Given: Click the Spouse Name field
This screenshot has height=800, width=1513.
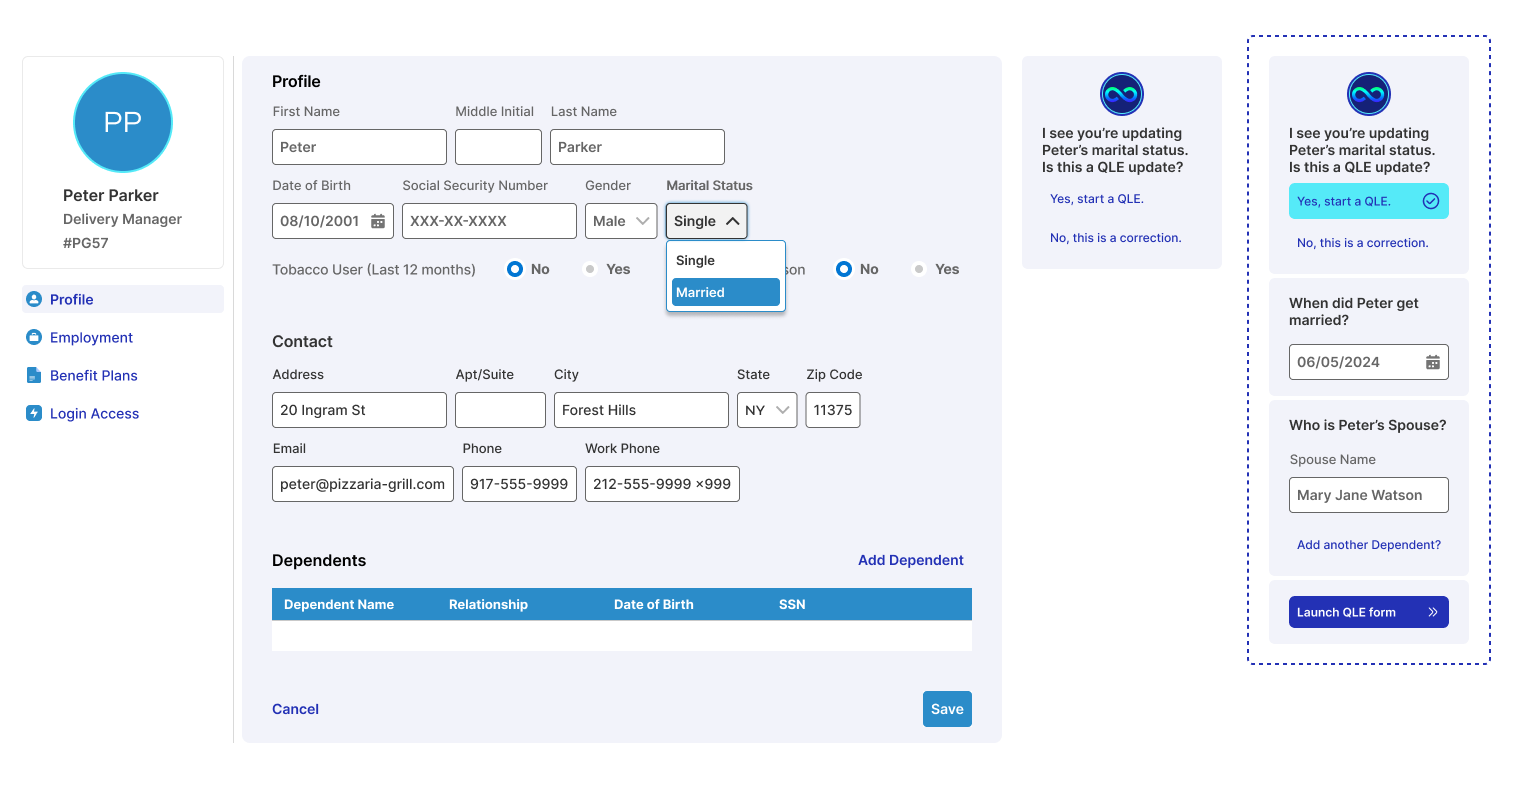Looking at the screenshot, I should coord(1369,495).
